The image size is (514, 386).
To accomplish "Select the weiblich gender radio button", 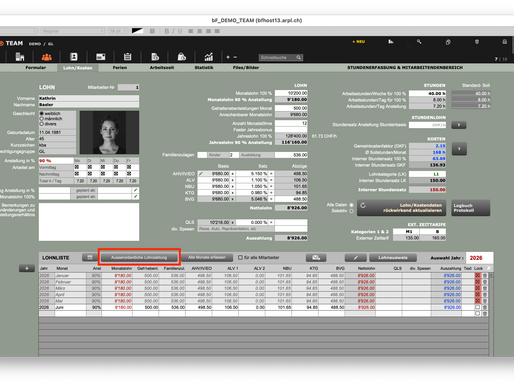I will (x=42, y=114).
